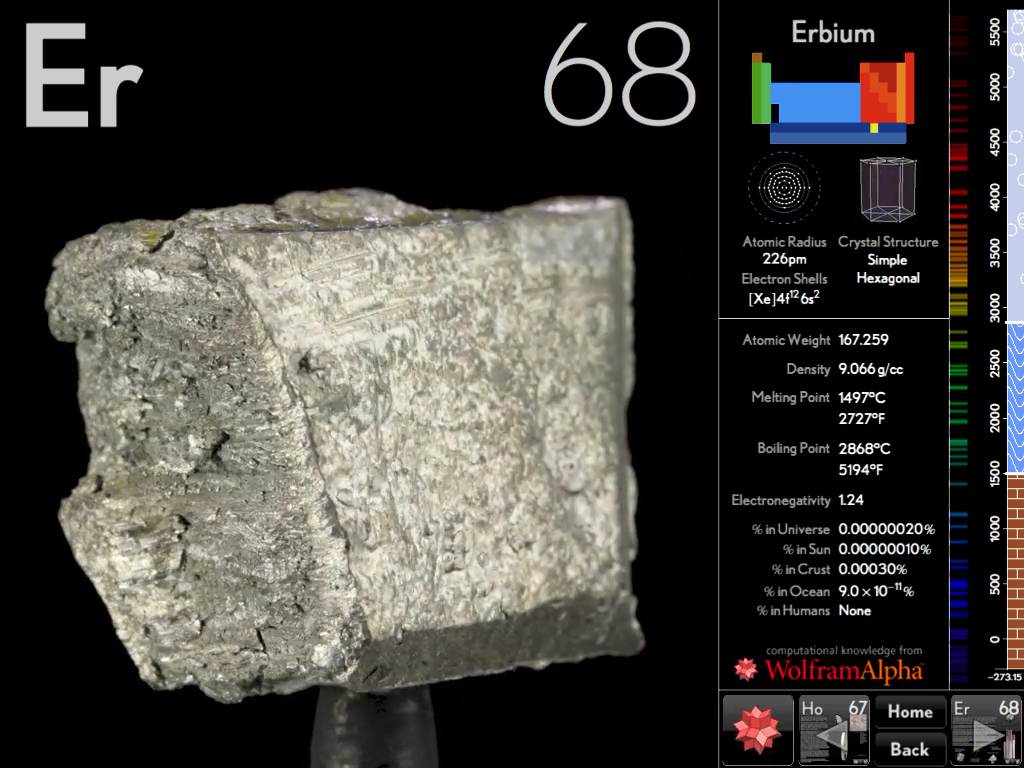Click the emission spectrum color strip
The height and width of the screenshot is (768, 1024).
[958, 340]
